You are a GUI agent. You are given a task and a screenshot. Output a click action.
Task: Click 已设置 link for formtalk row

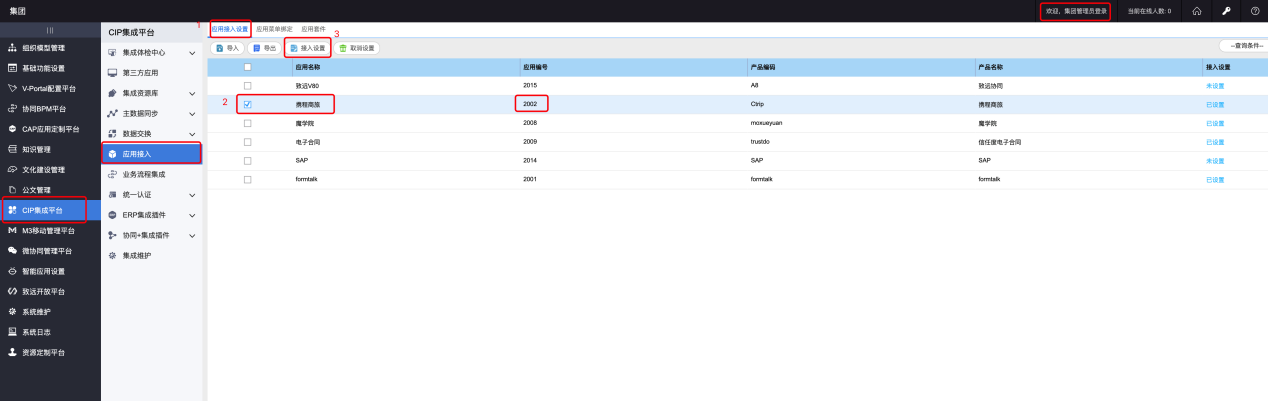coord(1215,179)
